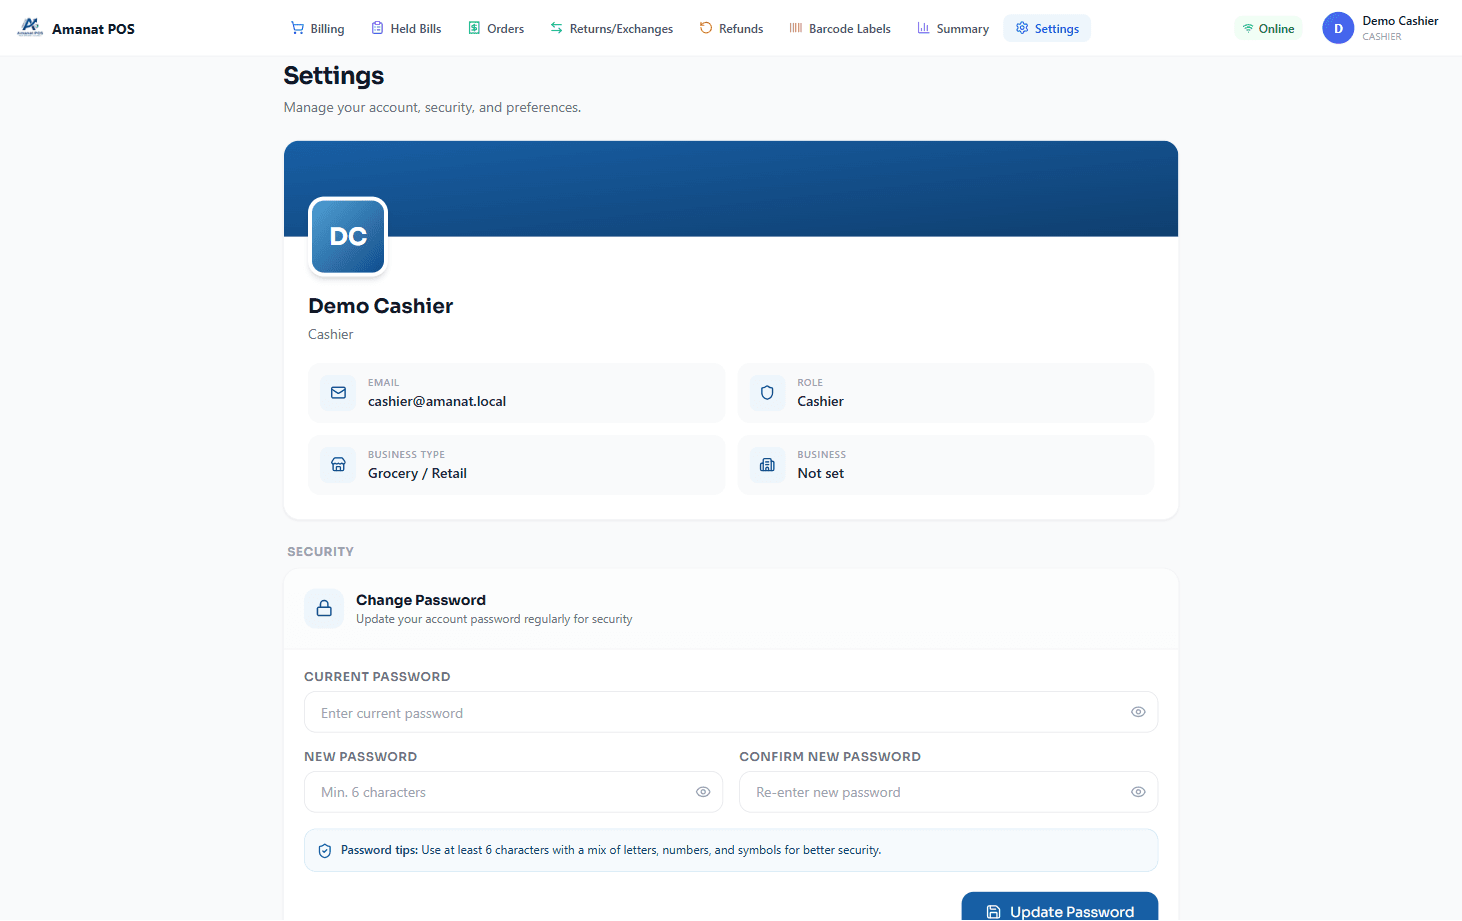The height and width of the screenshot is (921, 1462).
Task: Click the password tips shield icon
Action: click(325, 851)
